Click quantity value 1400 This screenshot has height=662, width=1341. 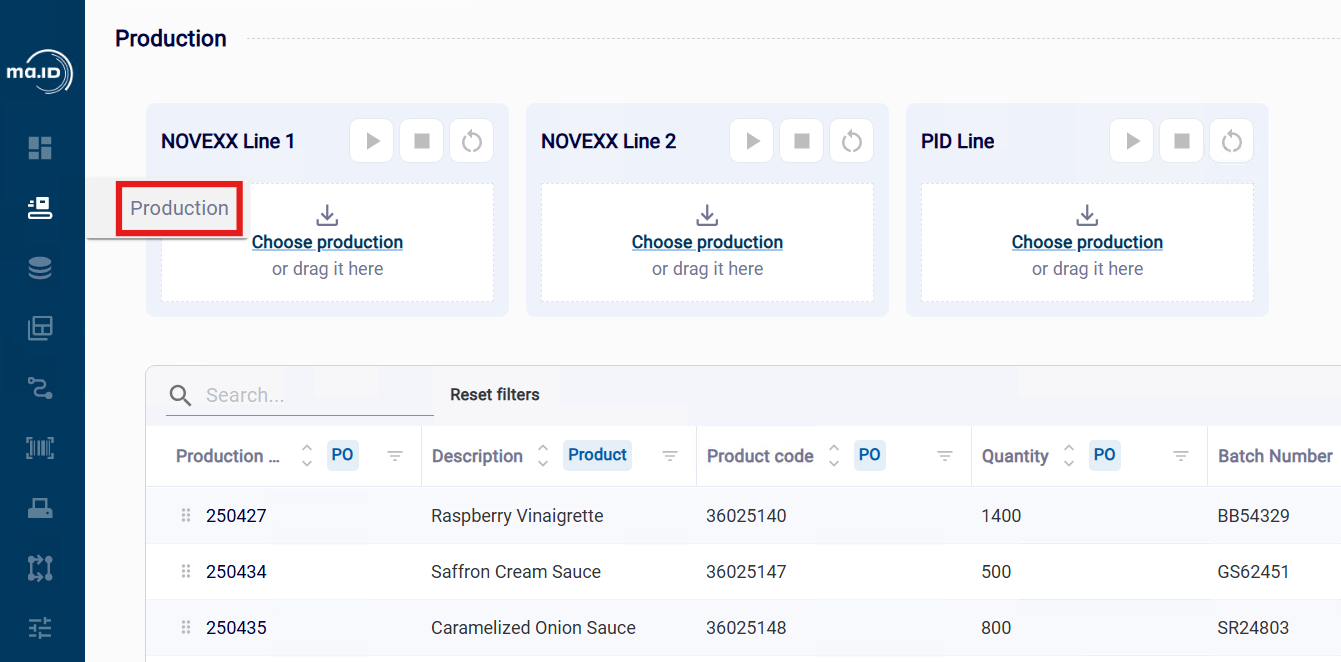coord(1001,516)
